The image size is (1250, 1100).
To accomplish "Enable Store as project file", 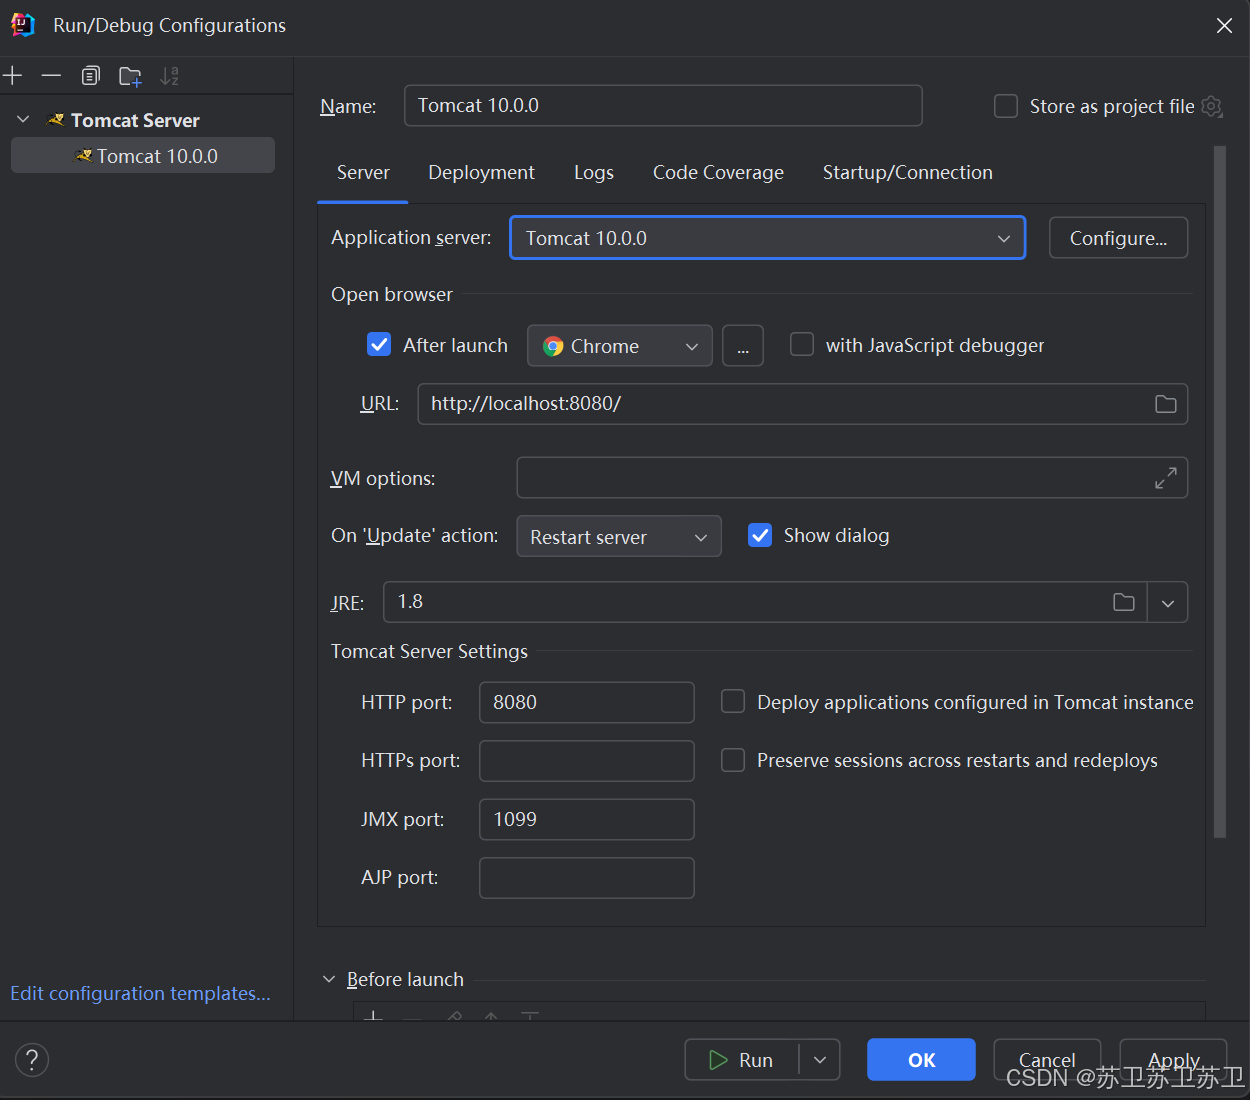I will (x=1006, y=106).
